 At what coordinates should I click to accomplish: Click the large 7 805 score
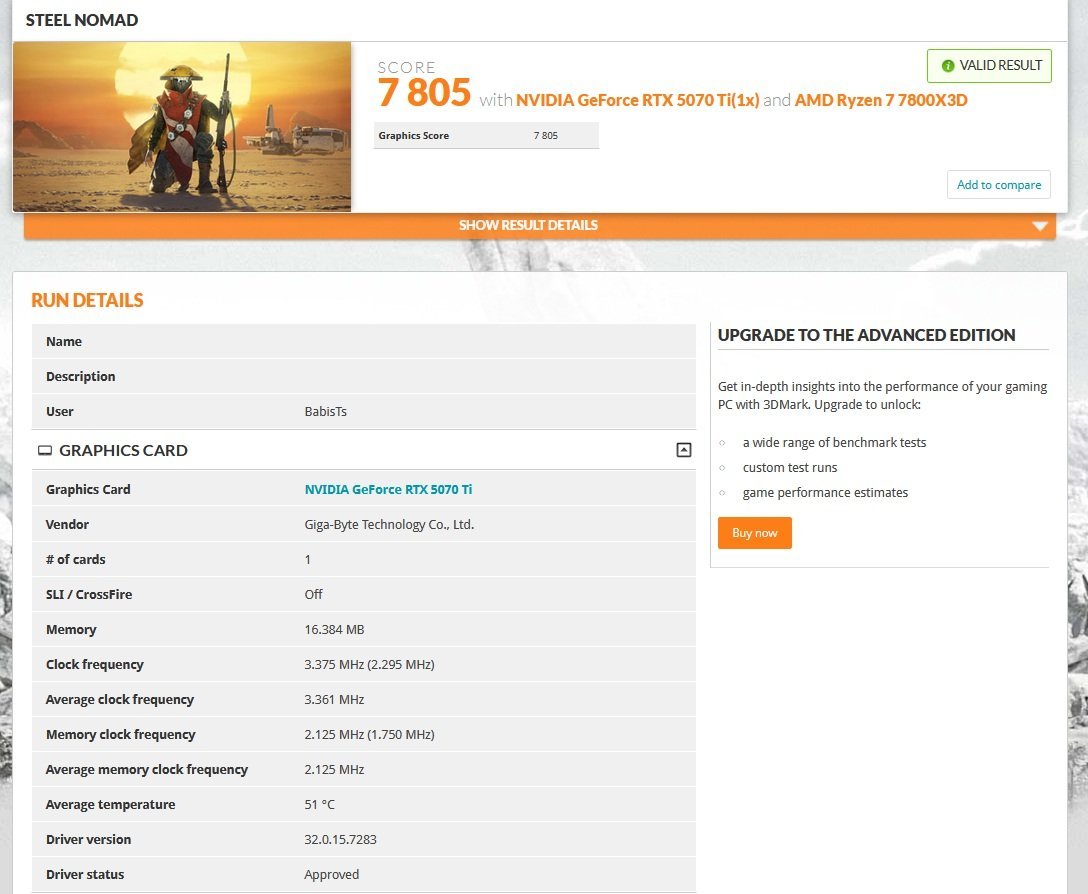point(424,92)
